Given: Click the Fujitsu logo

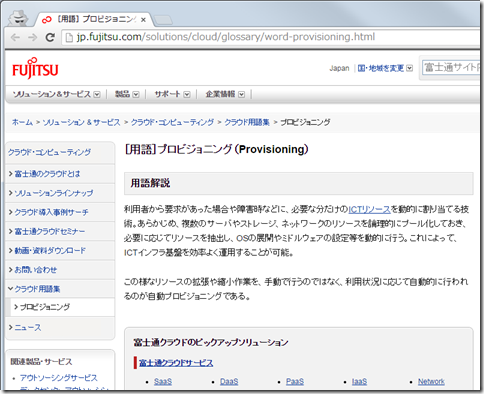Looking at the screenshot, I should click(x=35, y=68).
